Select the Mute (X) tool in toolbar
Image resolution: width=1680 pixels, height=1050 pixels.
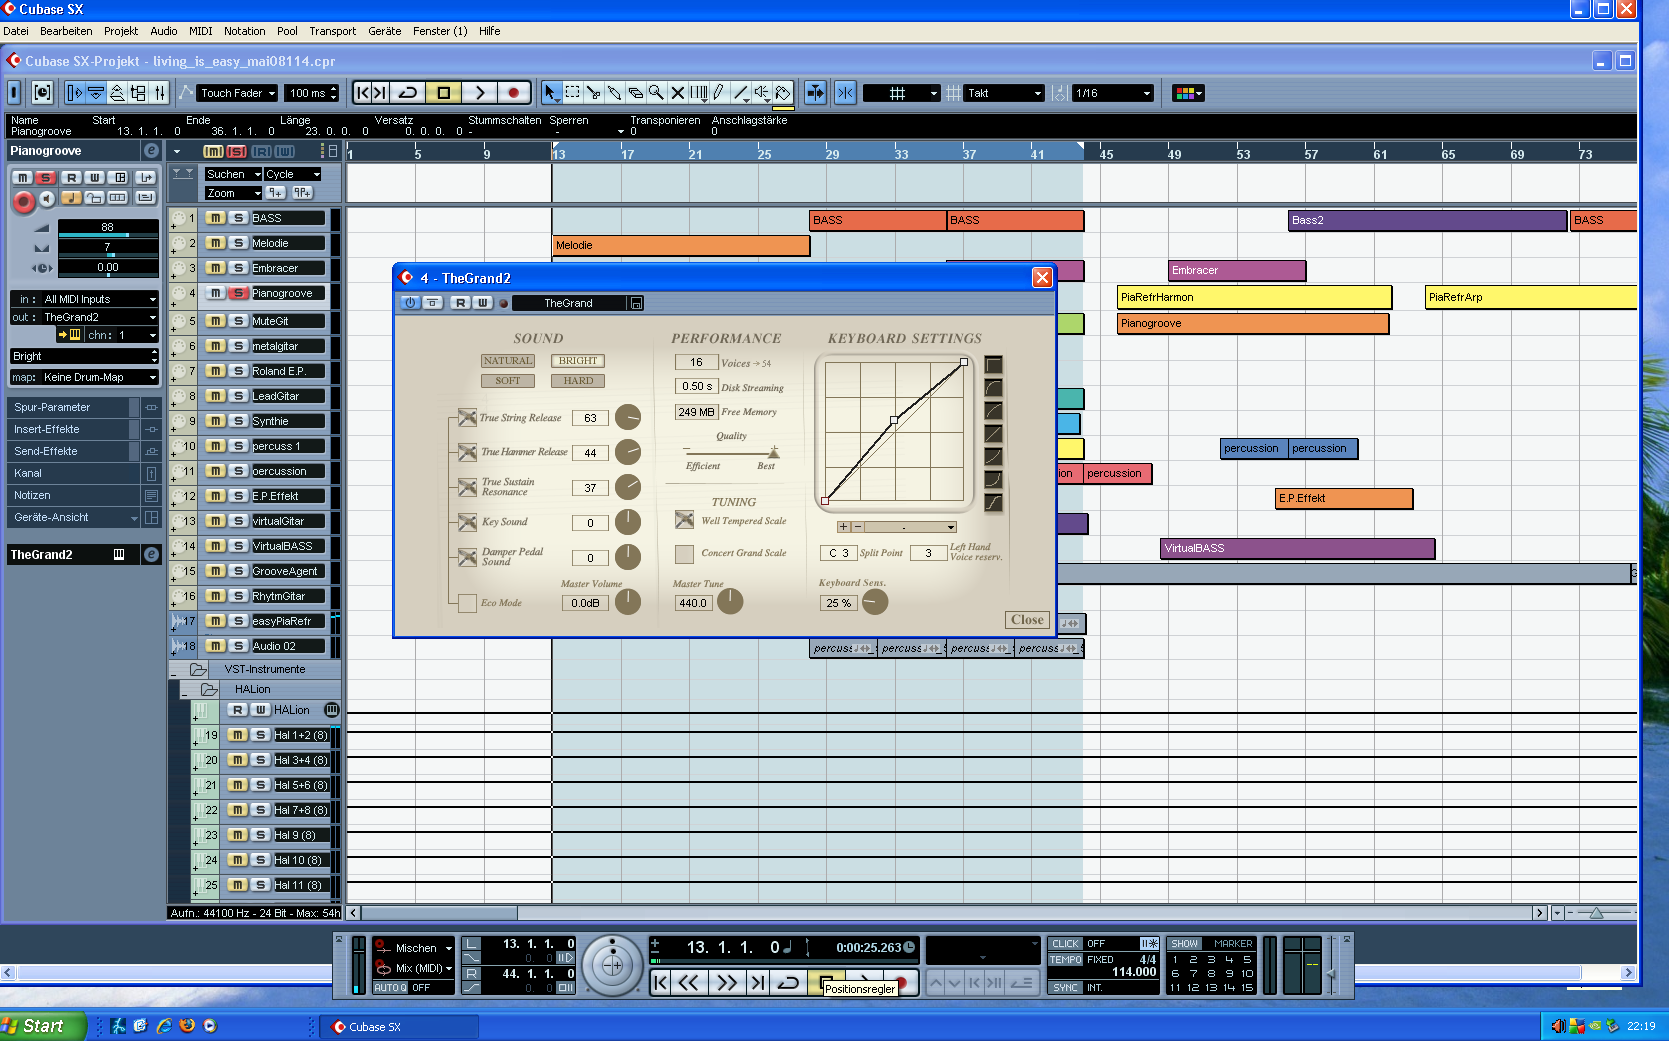pos(677,93)
